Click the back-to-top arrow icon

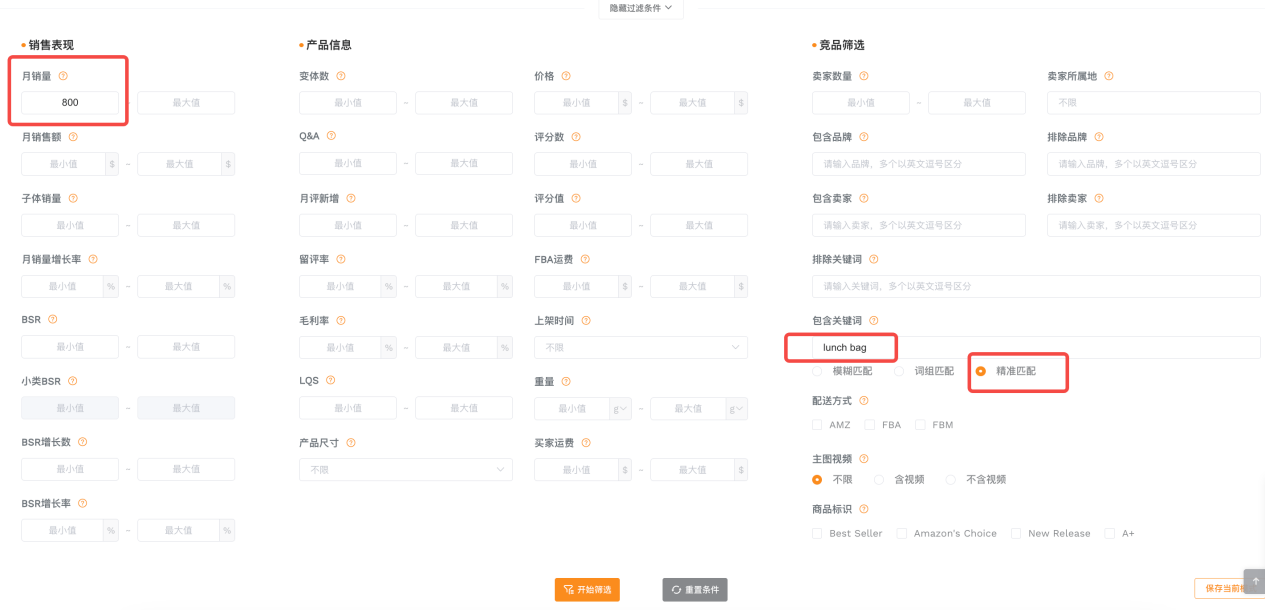[x=1254, y=581]
